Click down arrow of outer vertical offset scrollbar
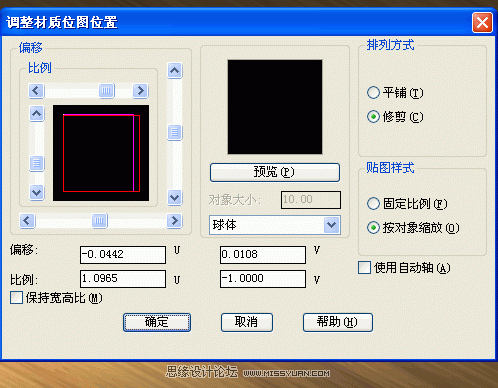The width and height of the screenshot is (498, 388). (175, 198)
